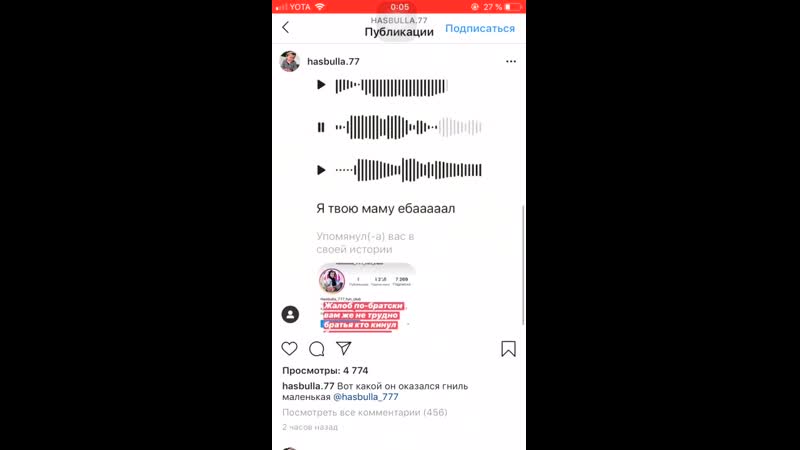Play the third voice message
This screenshot has height=450, width=800.
321,170
